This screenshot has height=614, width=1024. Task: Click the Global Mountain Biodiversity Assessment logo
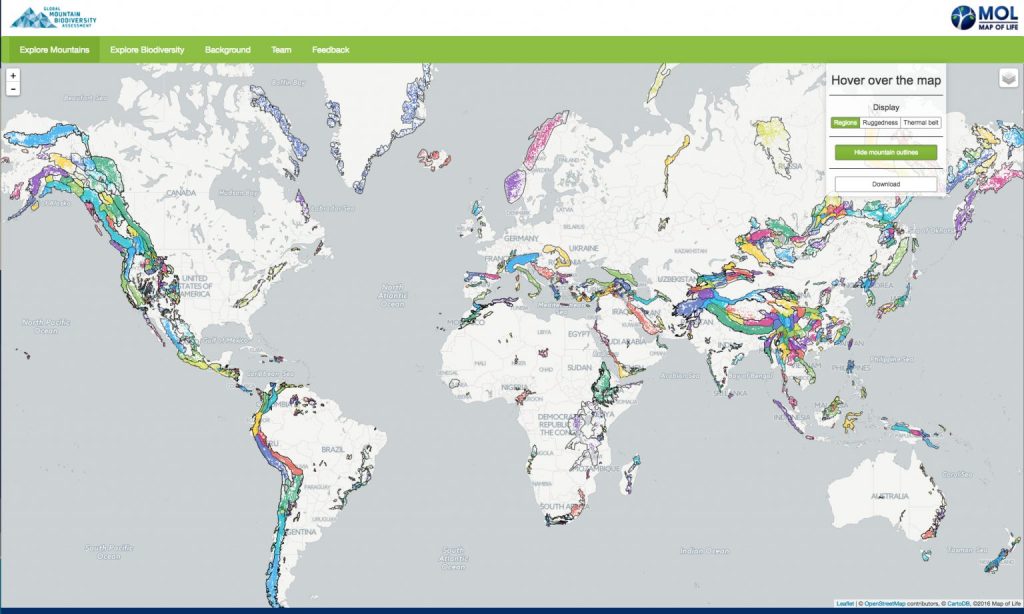(x=57, y=17)
